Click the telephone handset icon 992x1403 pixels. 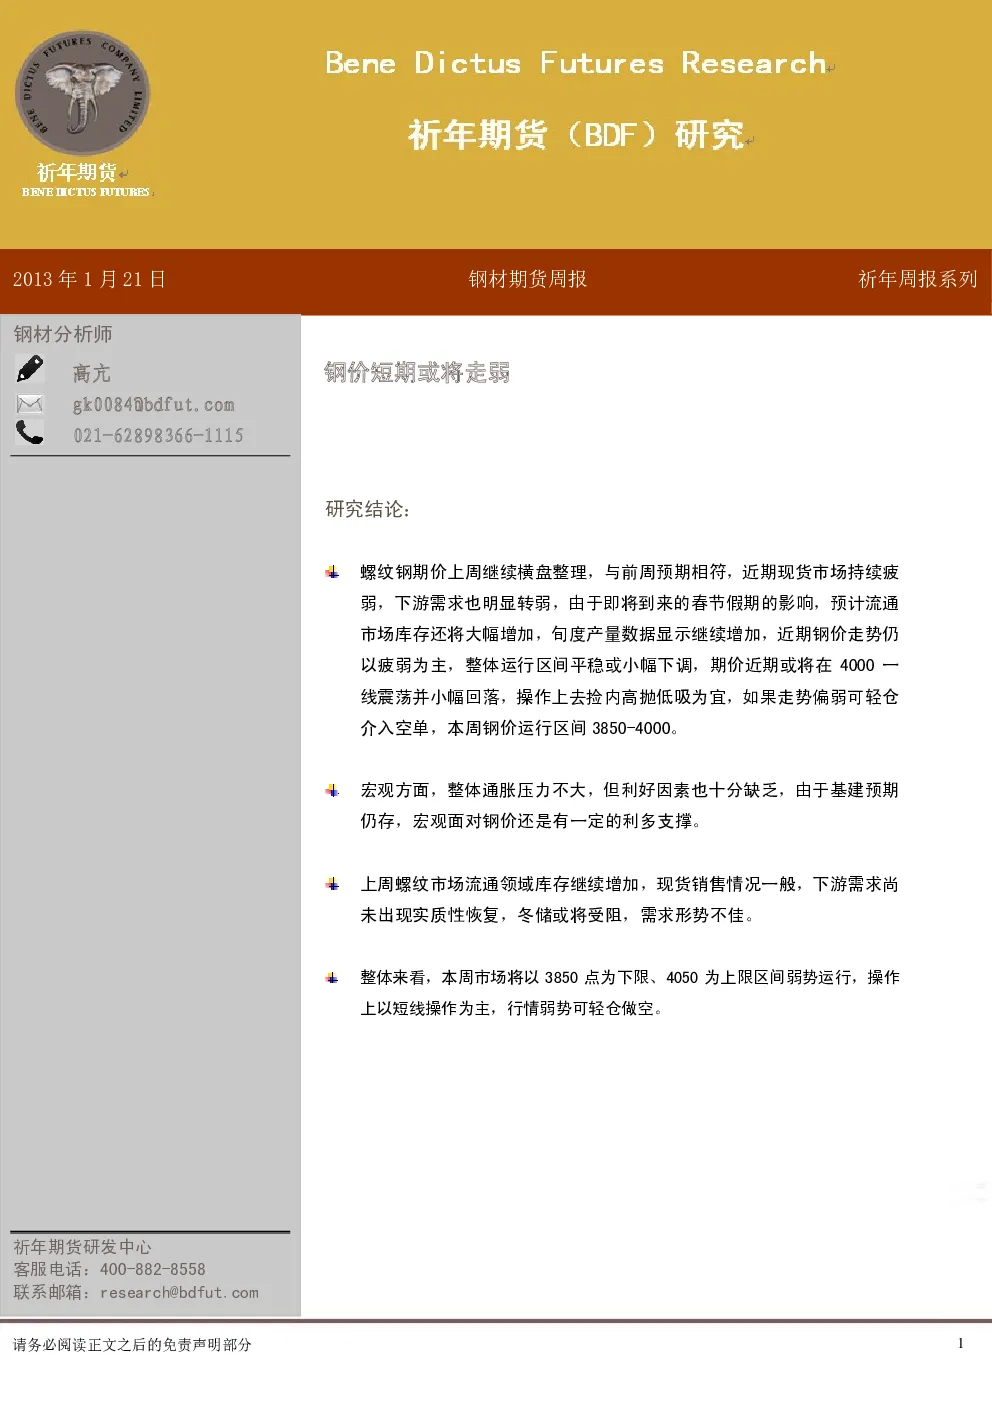[x=30, y=432]
